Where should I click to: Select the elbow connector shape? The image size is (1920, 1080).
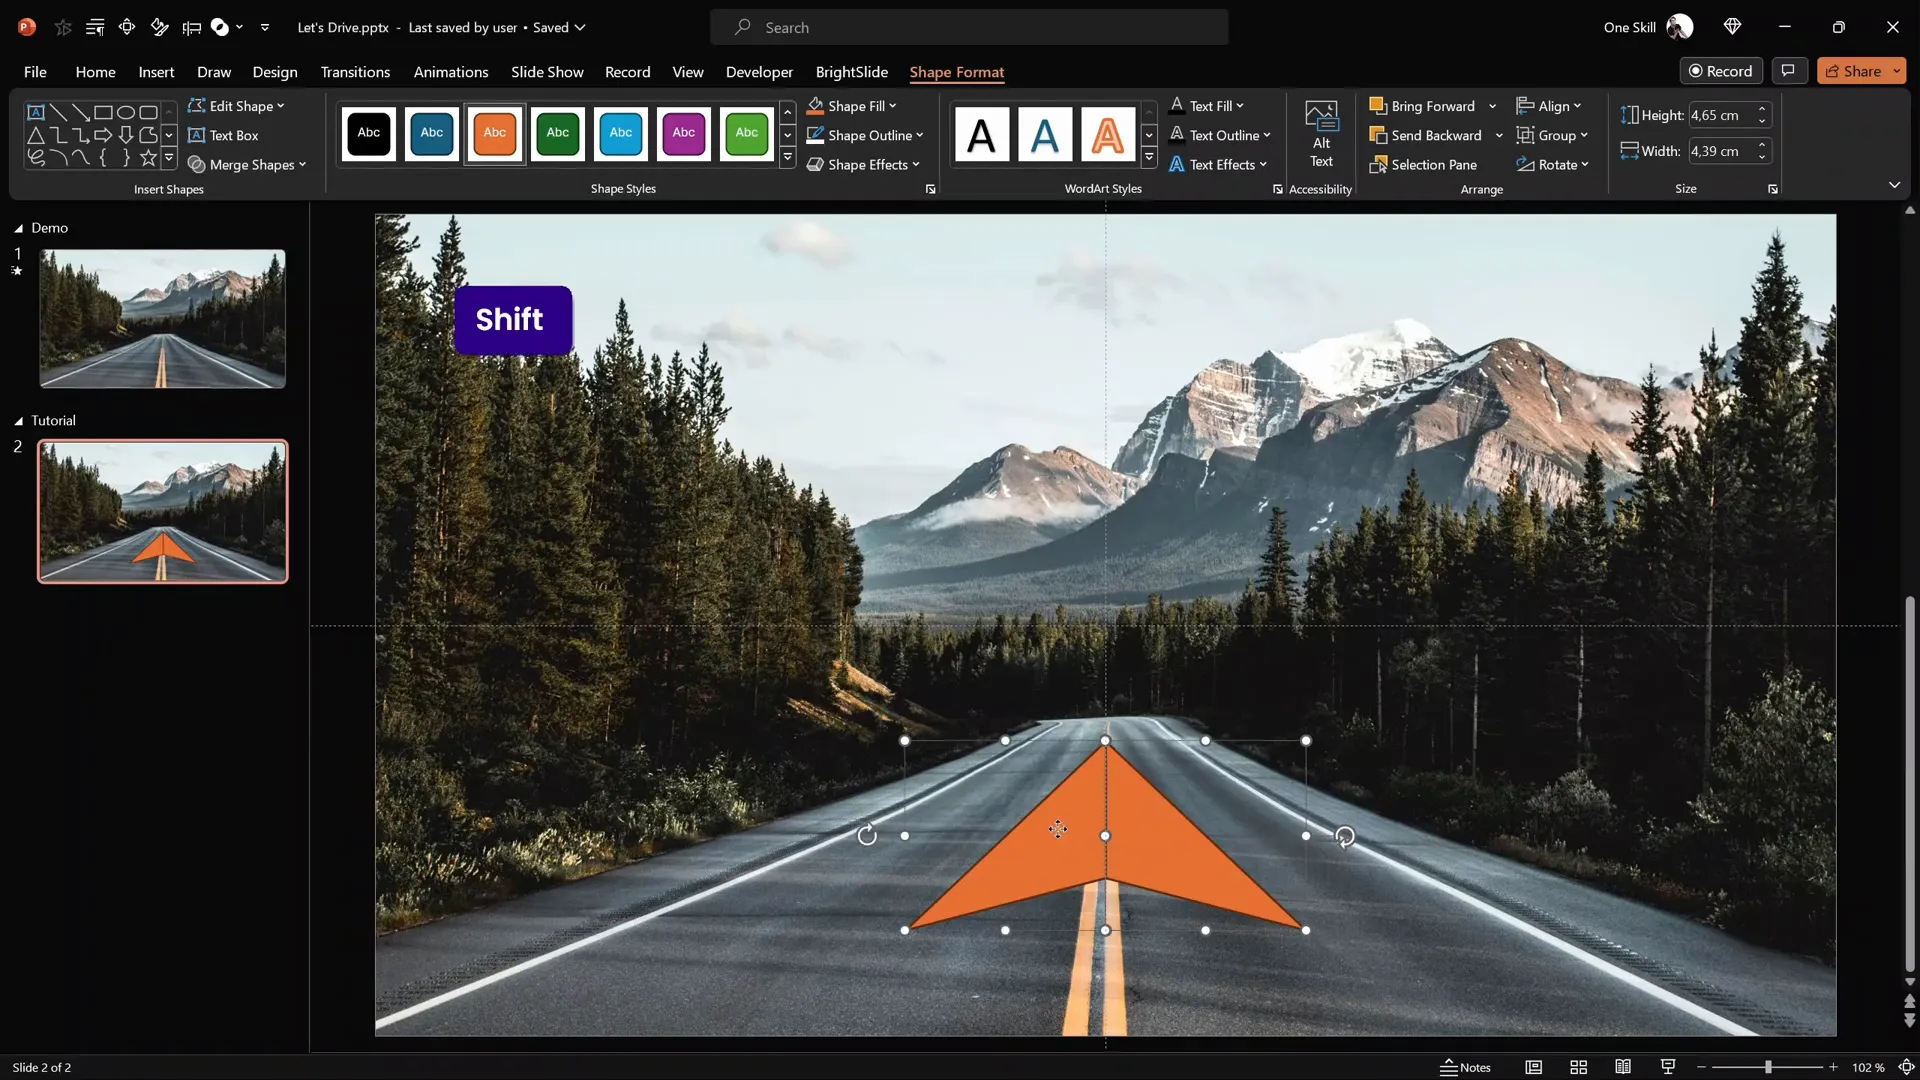tap(58, 135)
